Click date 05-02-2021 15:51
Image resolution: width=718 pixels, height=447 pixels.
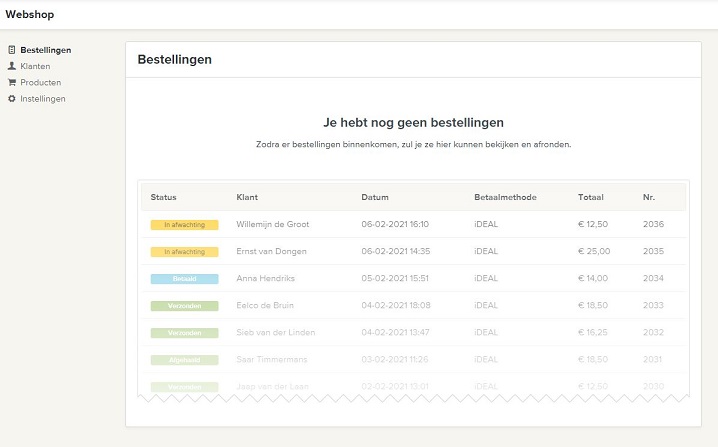click(x=395, y=278)
